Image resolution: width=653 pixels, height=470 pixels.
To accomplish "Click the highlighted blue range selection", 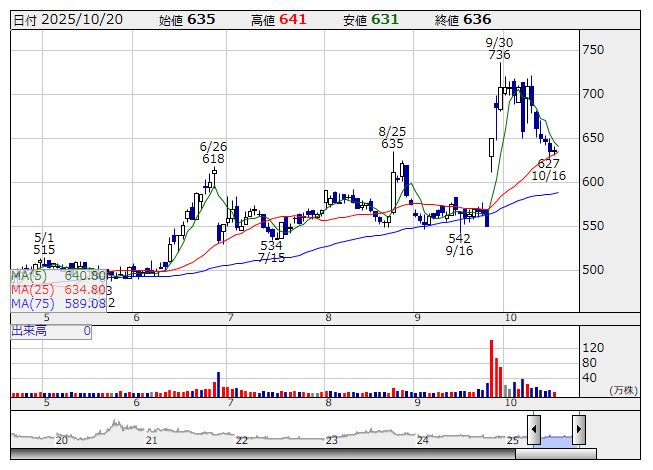I will point(556,438).
